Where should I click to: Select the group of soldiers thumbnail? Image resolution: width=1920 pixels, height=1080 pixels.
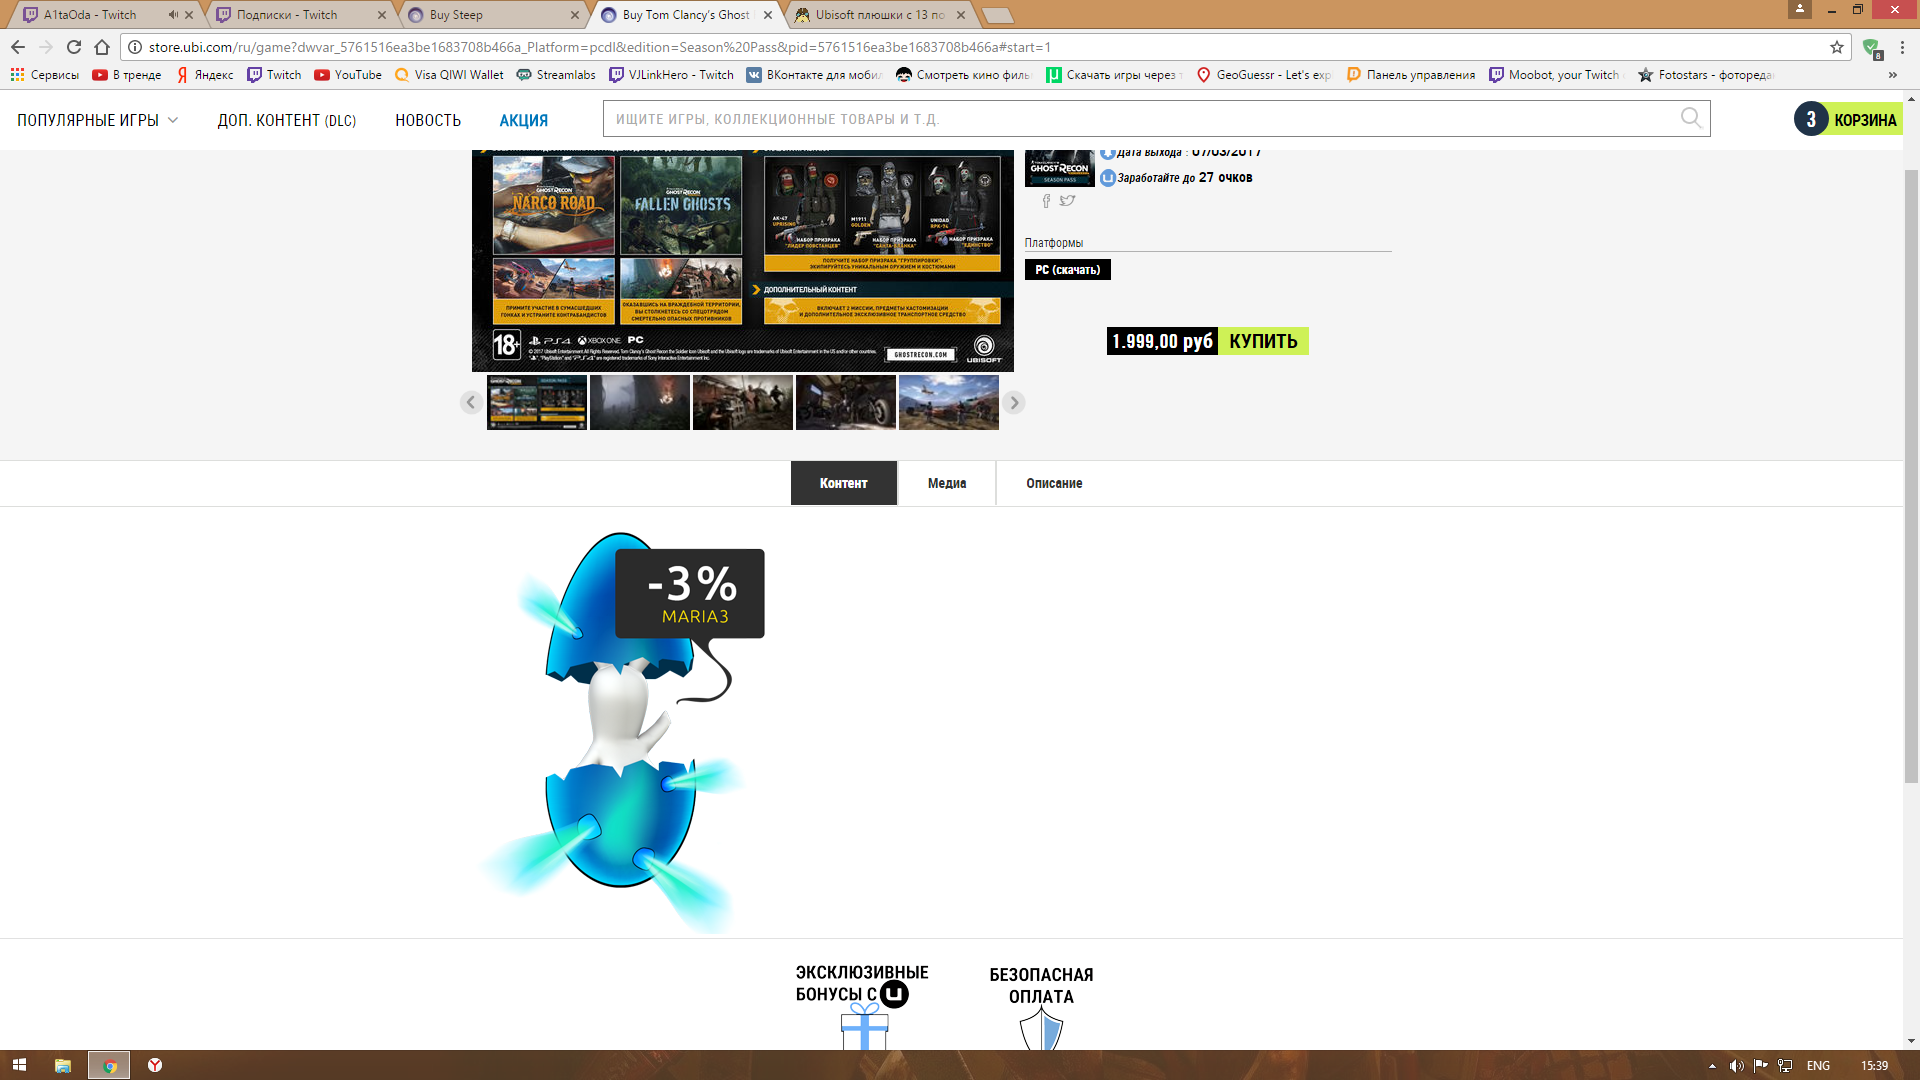click(743, 402)
